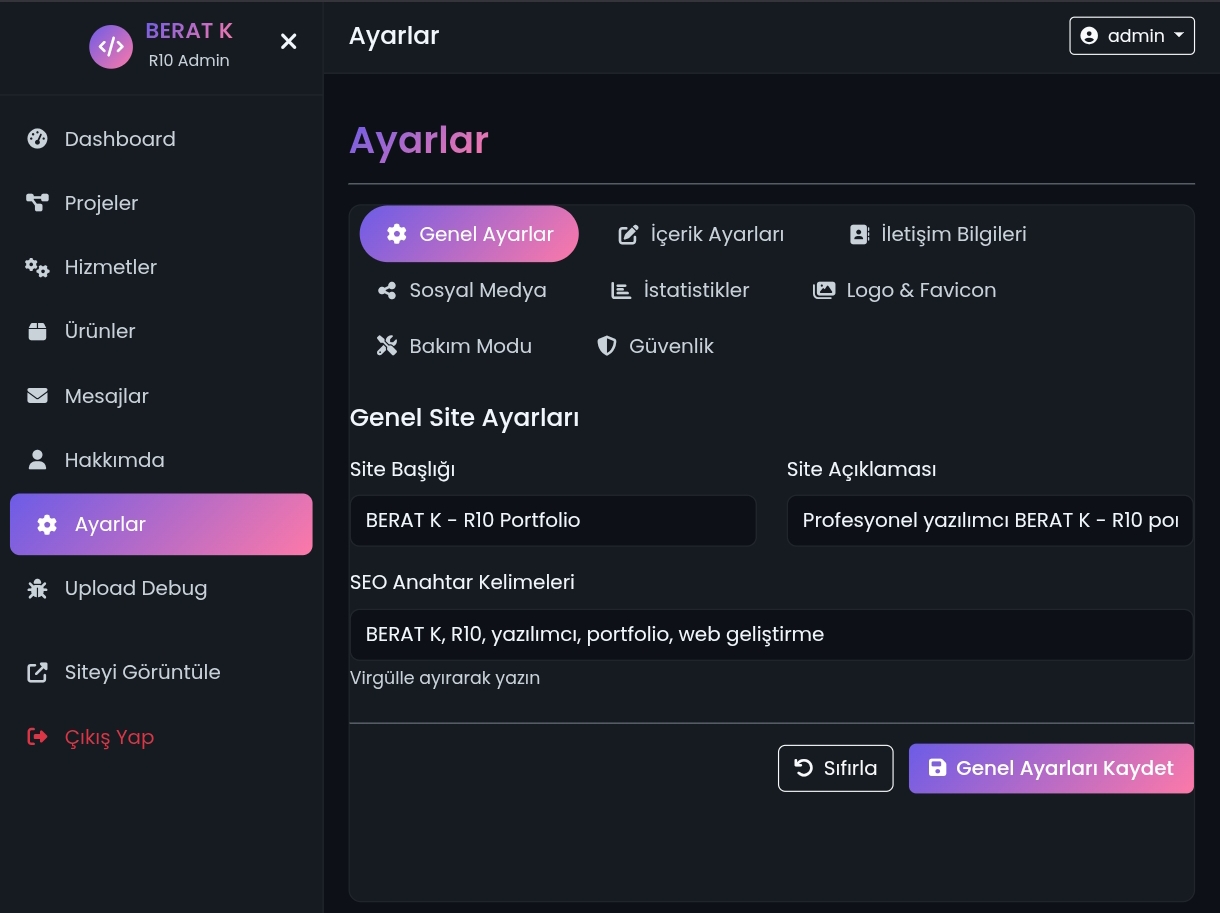Click the SEO Anahtar Kelimeleri label
Screen dimensions: 1220x913
click(462, 582)
